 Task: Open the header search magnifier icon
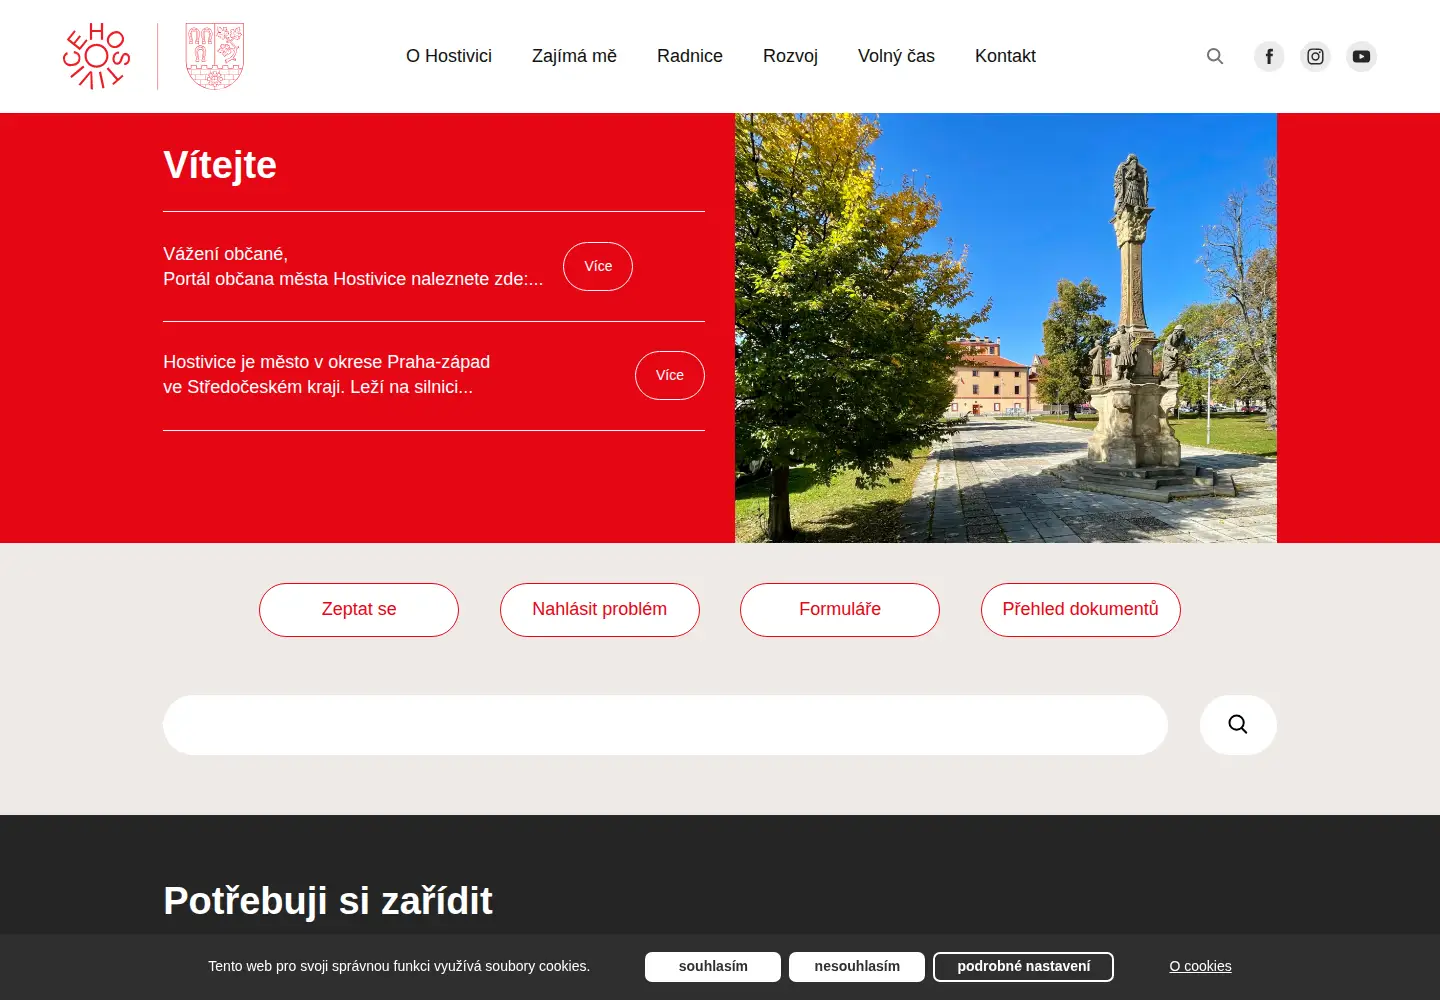point(1215,56)
